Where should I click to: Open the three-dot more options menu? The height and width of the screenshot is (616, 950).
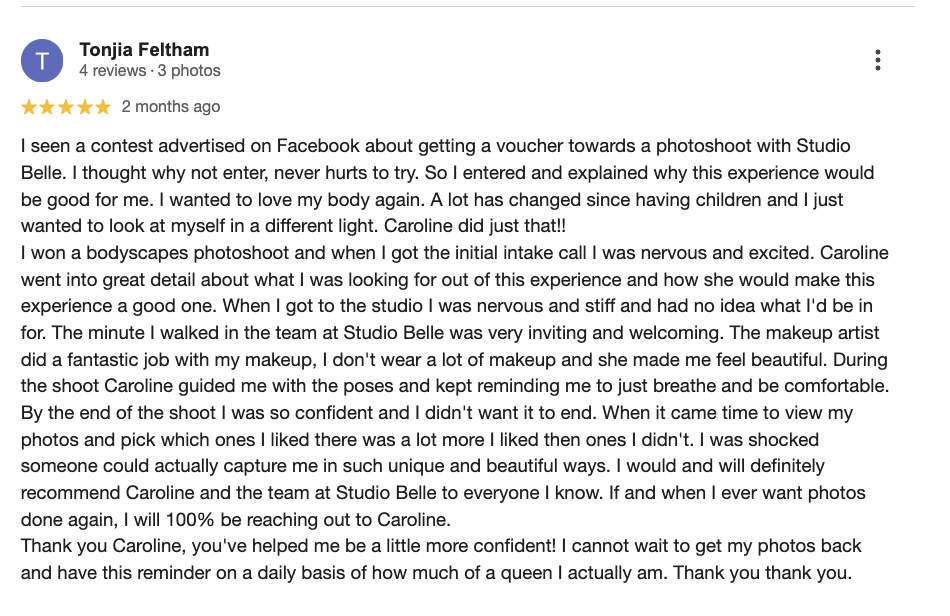[x=877, y=60]
